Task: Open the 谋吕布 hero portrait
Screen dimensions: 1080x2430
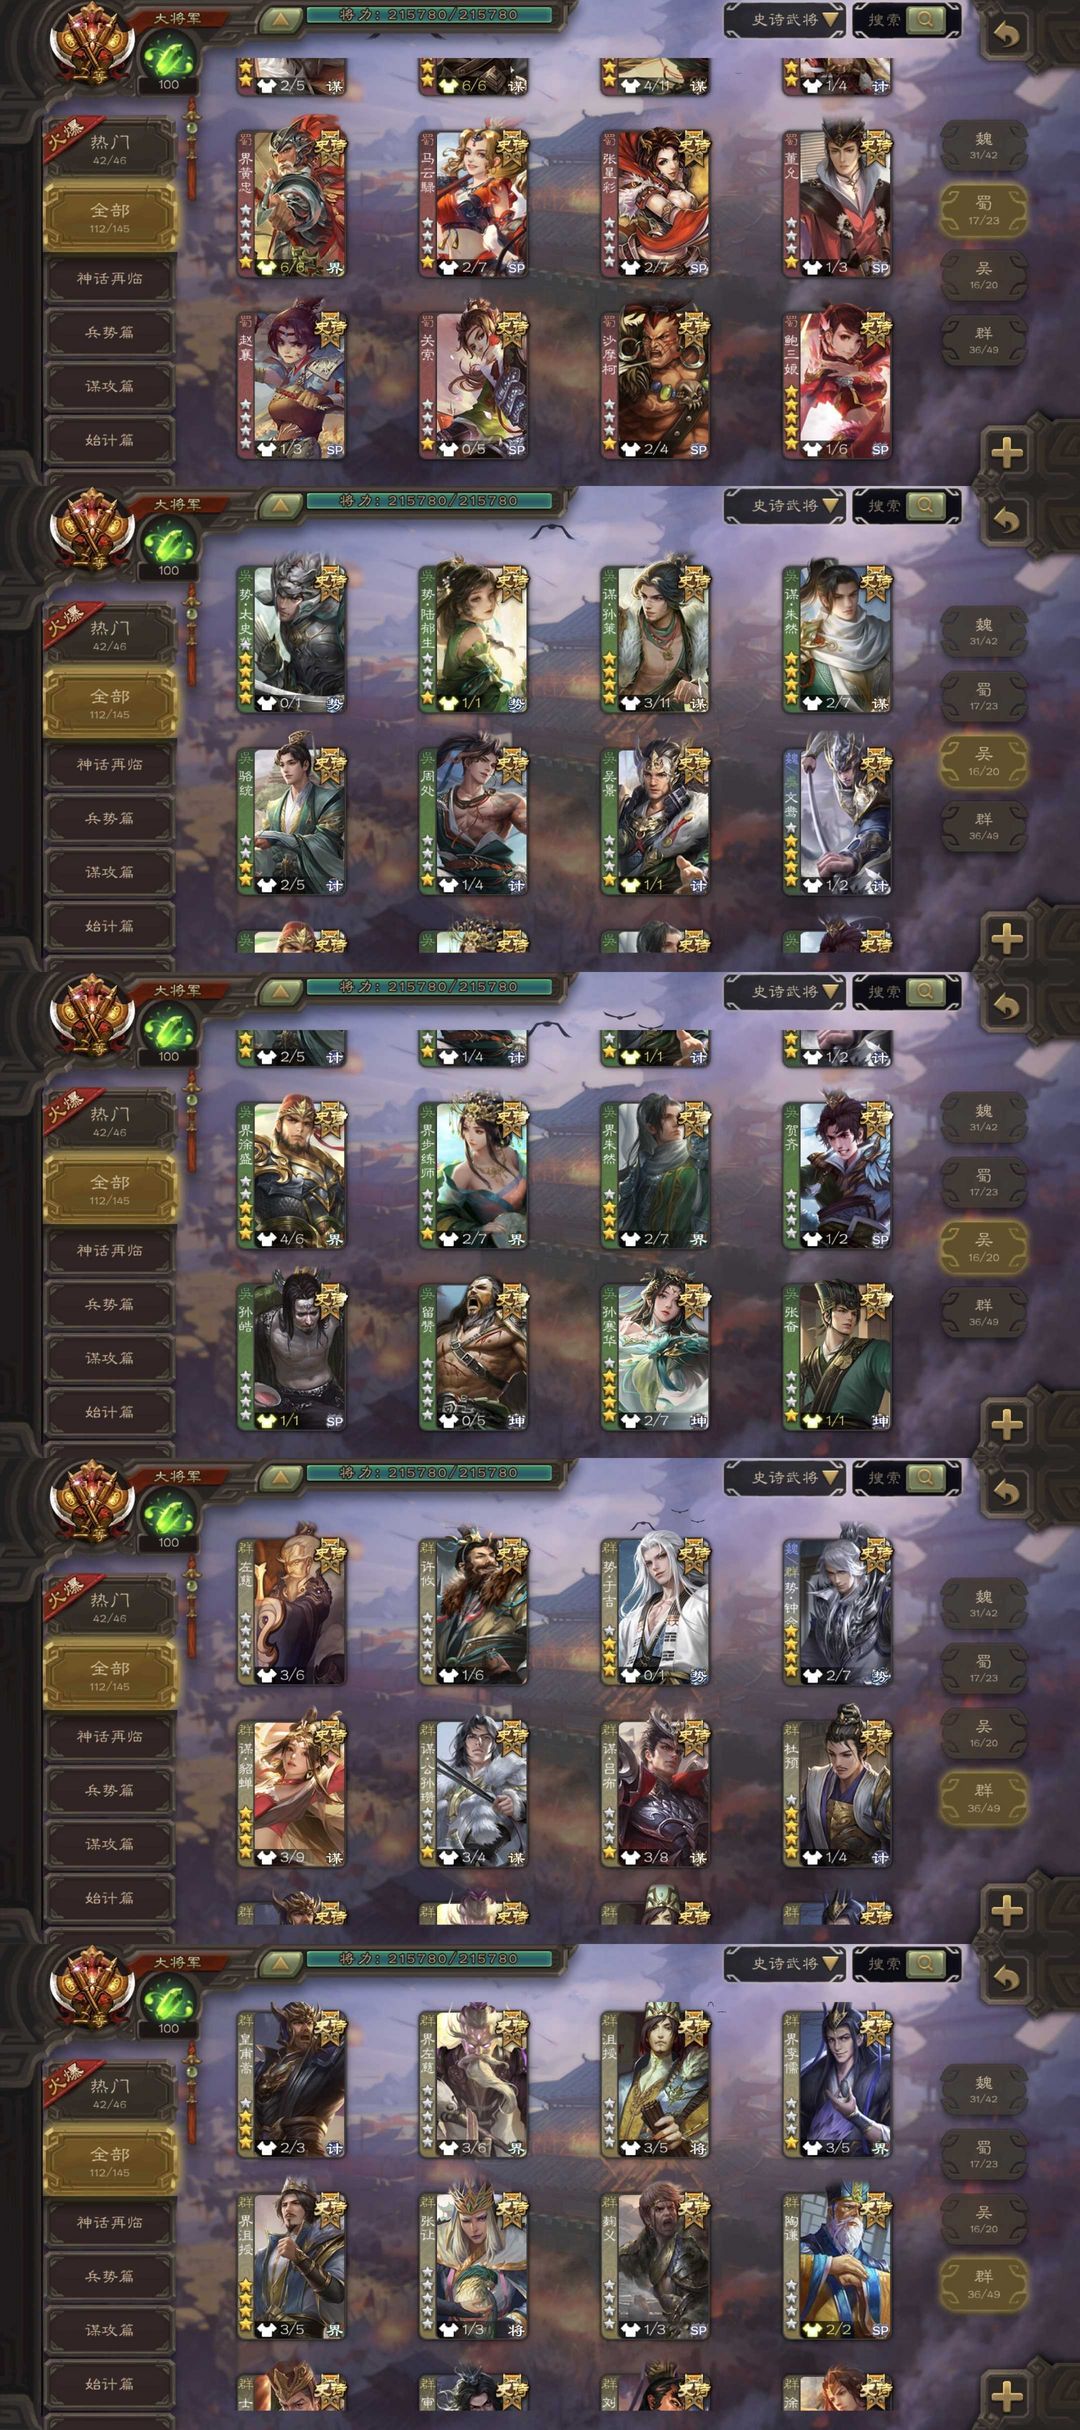Action: [656, 1794]
